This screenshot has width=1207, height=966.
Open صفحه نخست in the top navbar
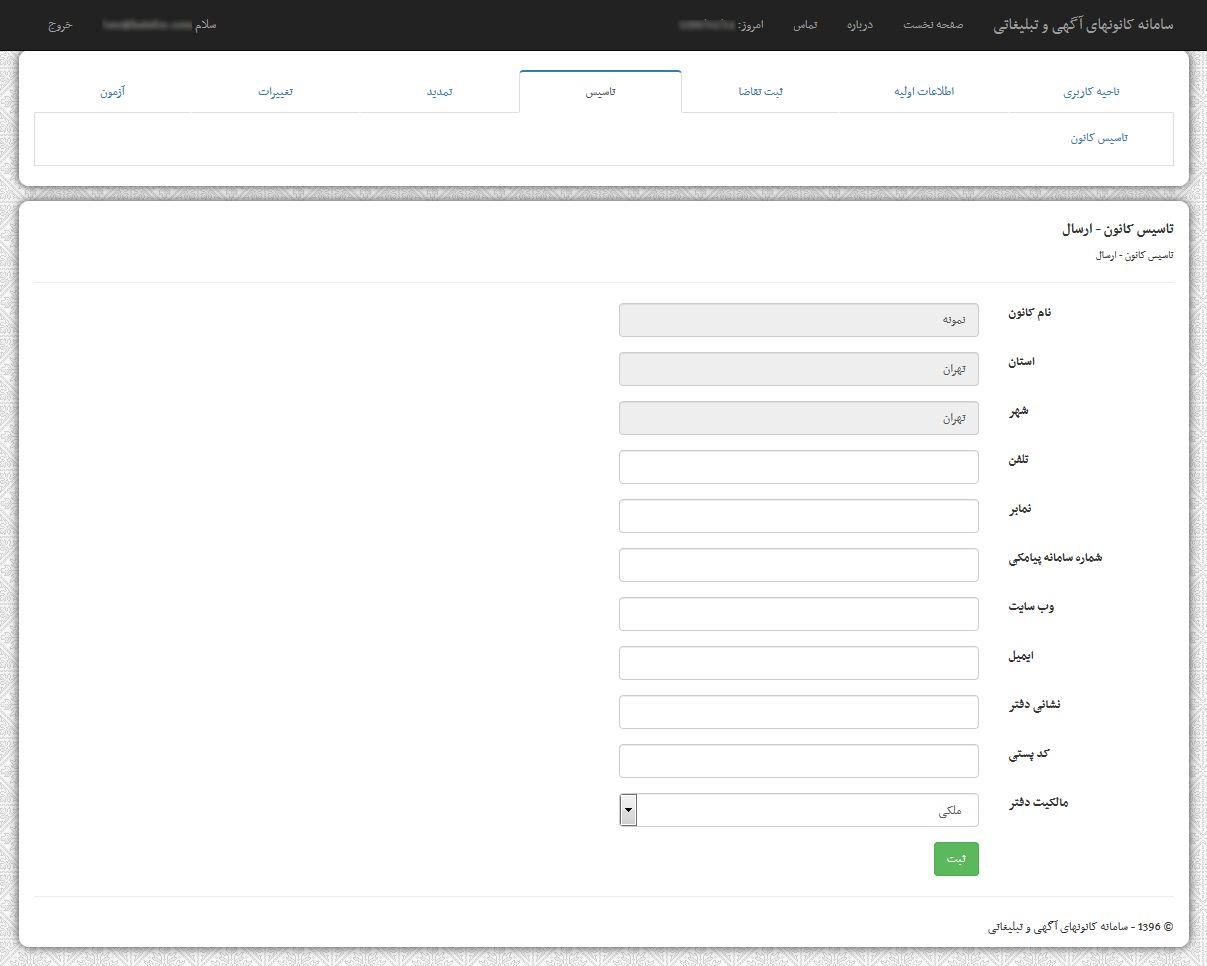(x=933, y=24)
